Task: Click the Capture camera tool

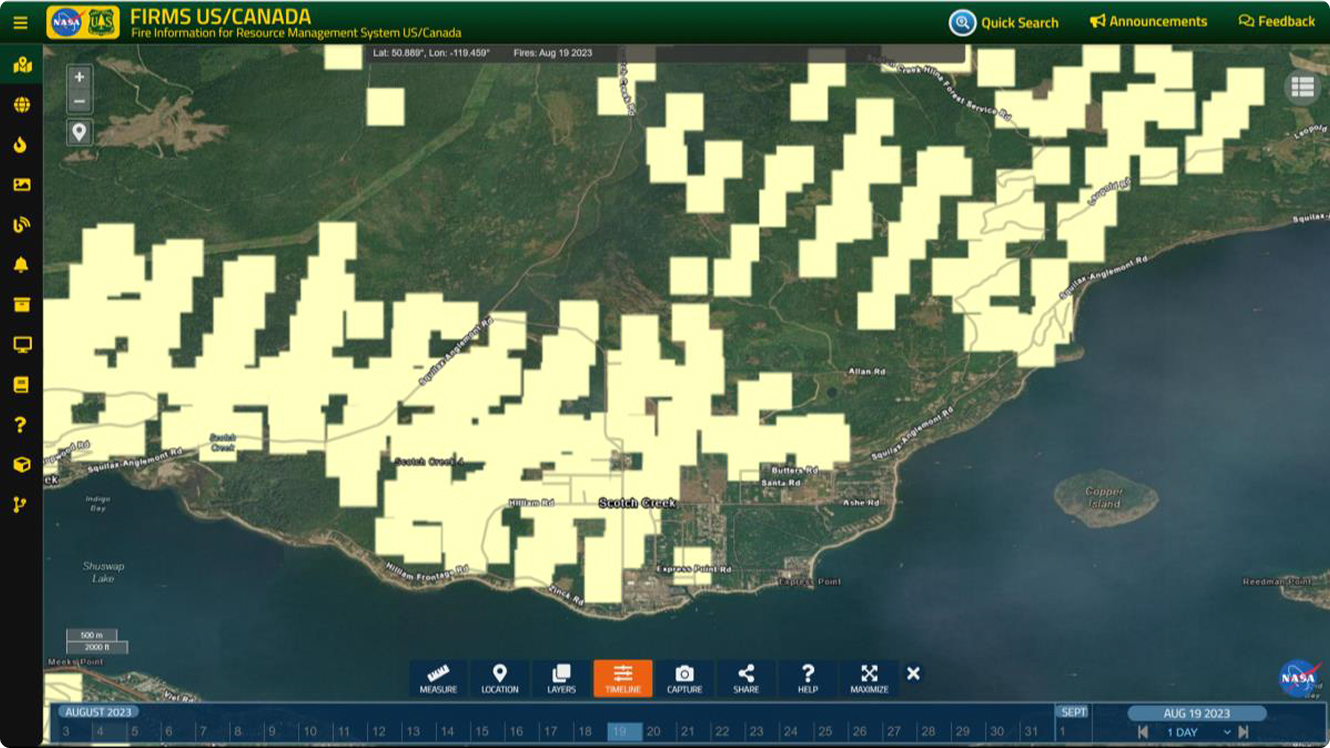Action: click(x=684, y=679)
